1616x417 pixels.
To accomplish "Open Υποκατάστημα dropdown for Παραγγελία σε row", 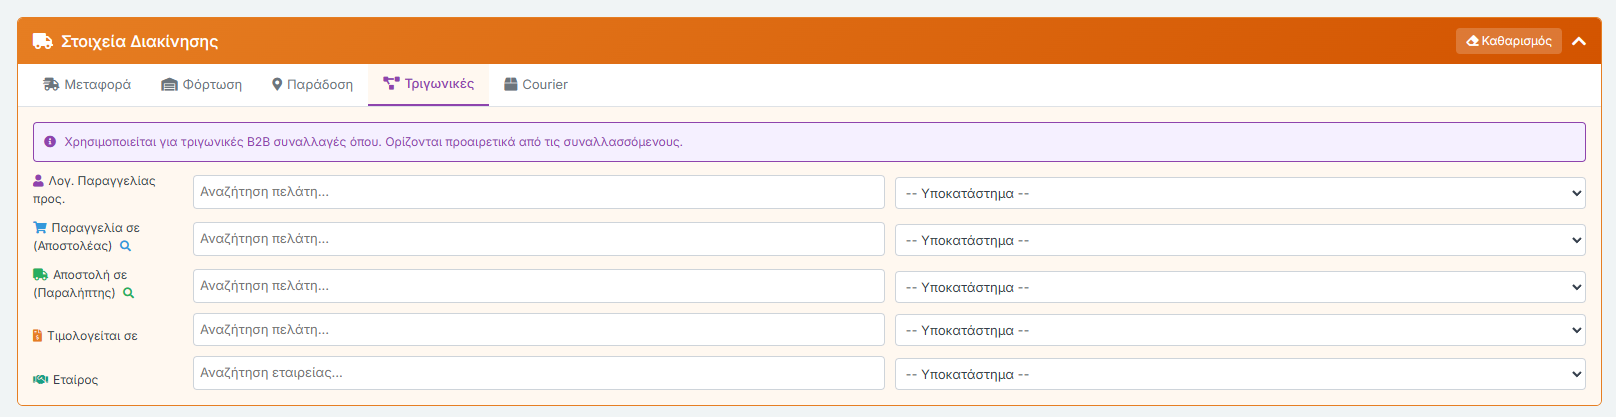I will pyautogui.click(x=1240, y=240).
